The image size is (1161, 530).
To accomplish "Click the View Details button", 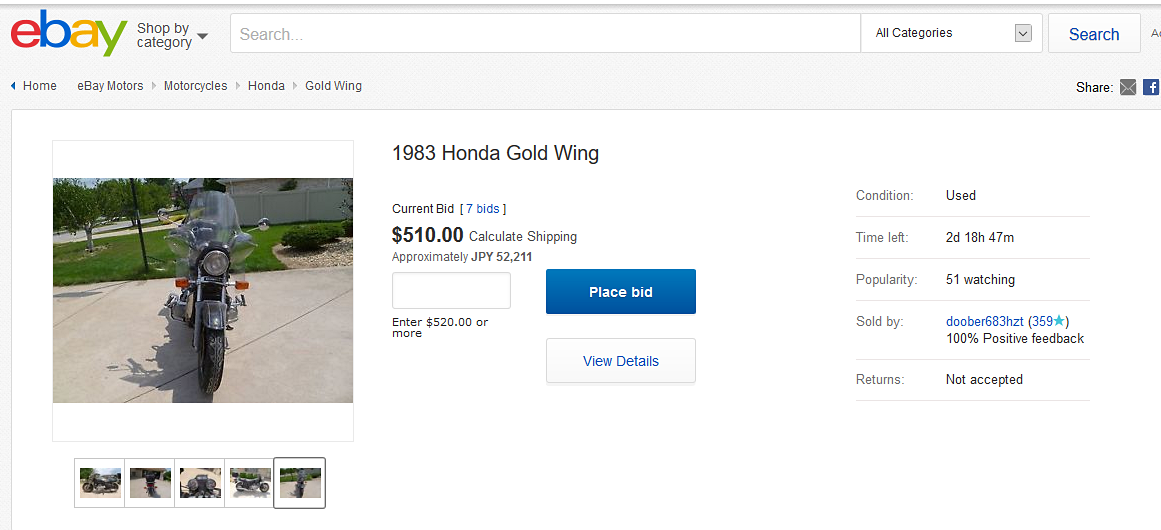I will (620, 361).
